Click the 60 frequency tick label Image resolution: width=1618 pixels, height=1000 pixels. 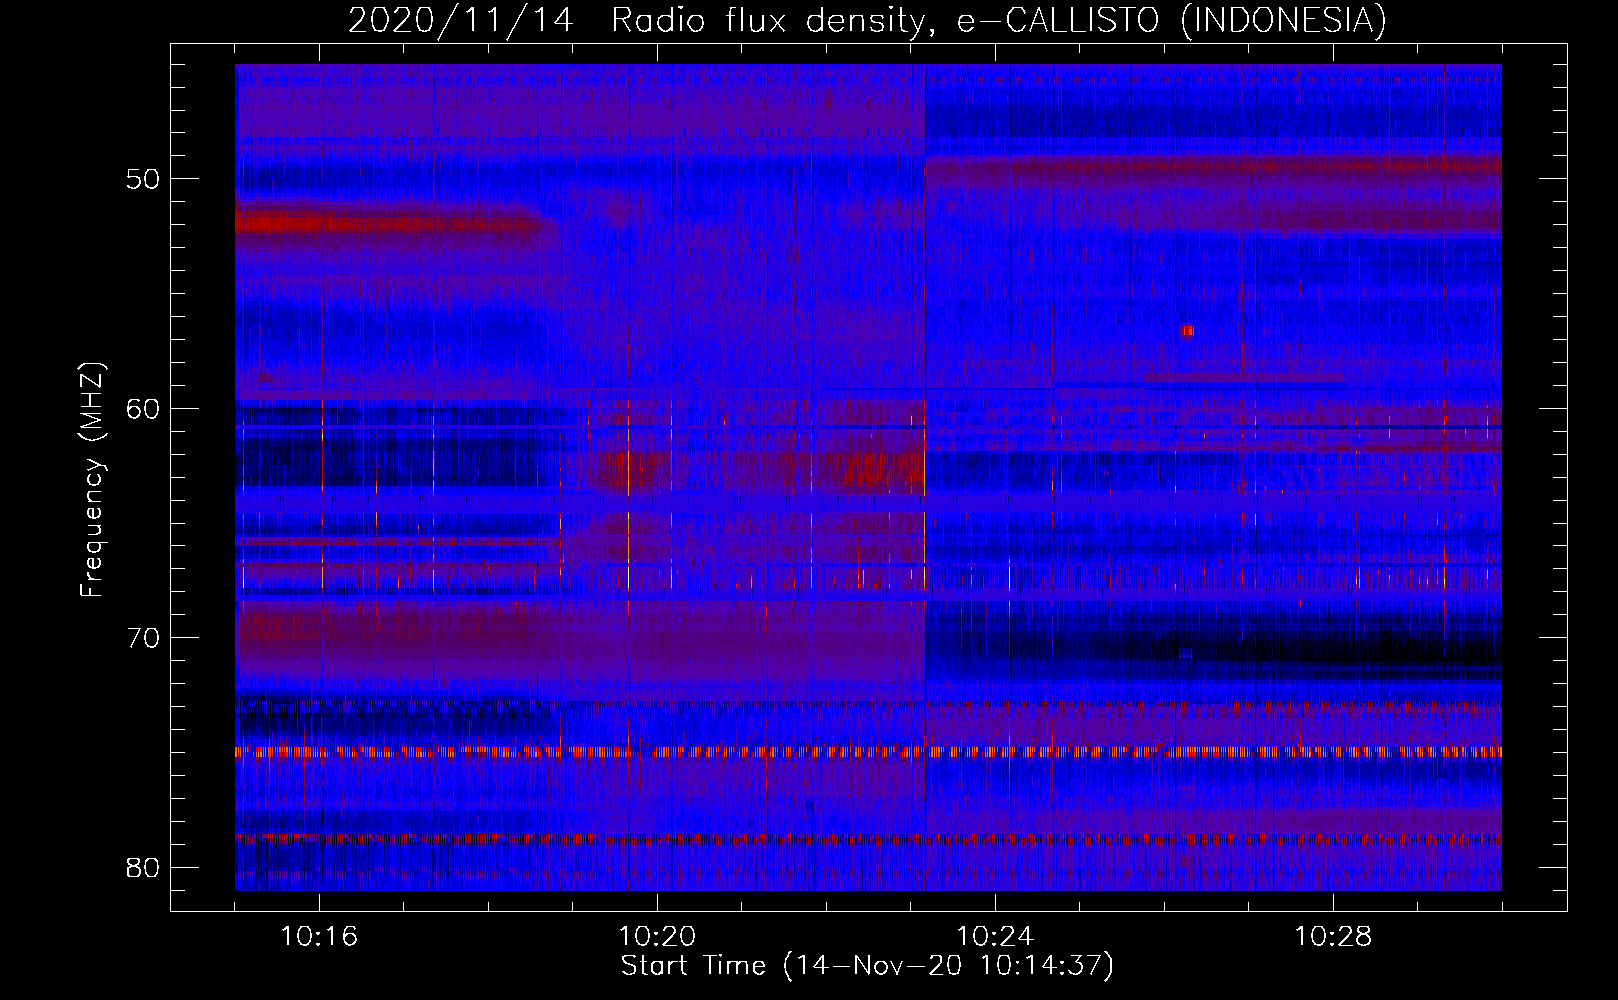point(144,409)
